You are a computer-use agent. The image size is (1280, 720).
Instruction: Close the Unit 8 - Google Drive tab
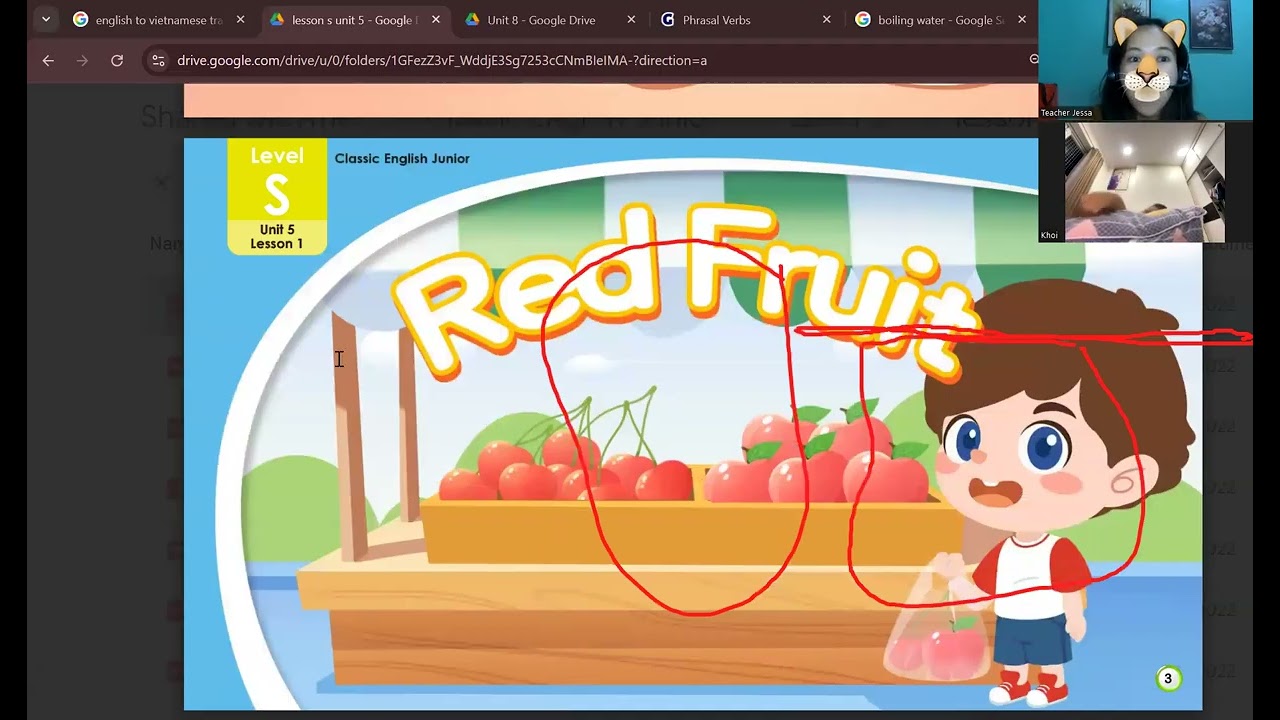coord(631,20)
